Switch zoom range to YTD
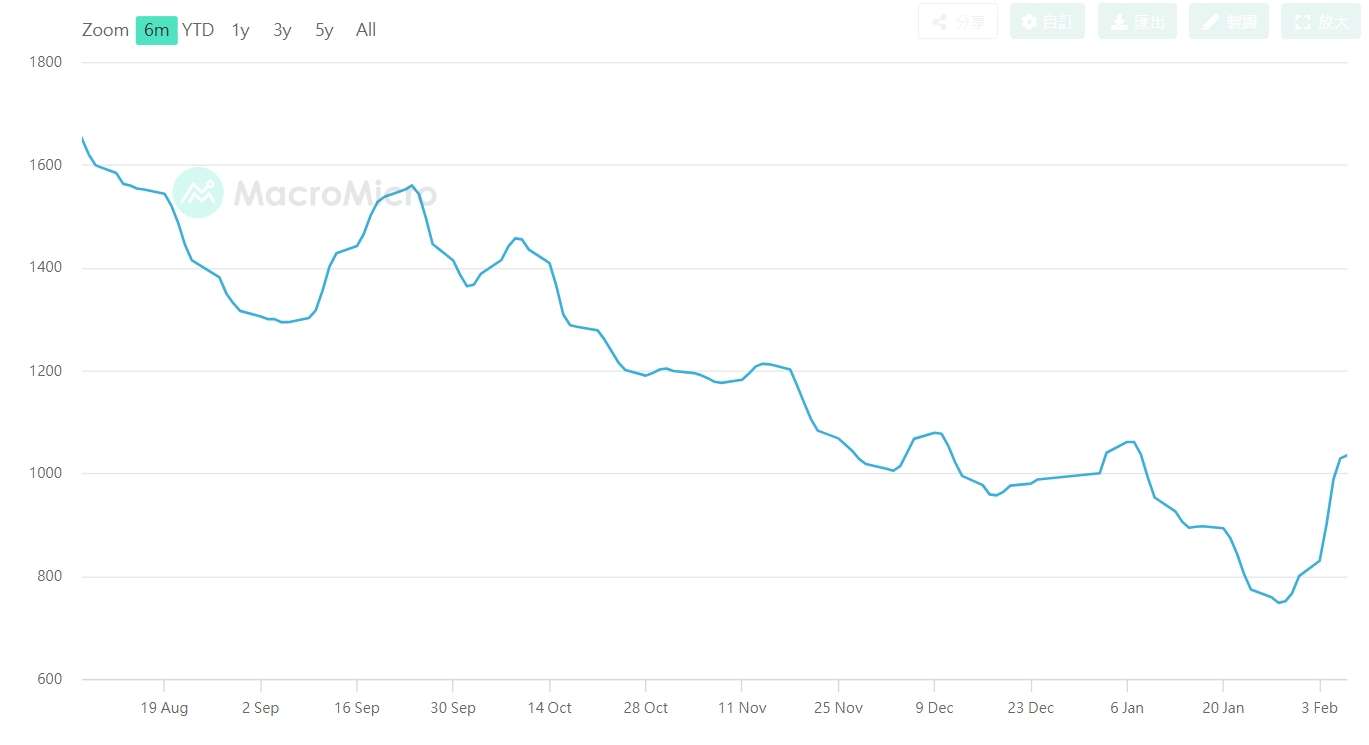The height and width of the screenshot is (745, 1369). point(198,30)
